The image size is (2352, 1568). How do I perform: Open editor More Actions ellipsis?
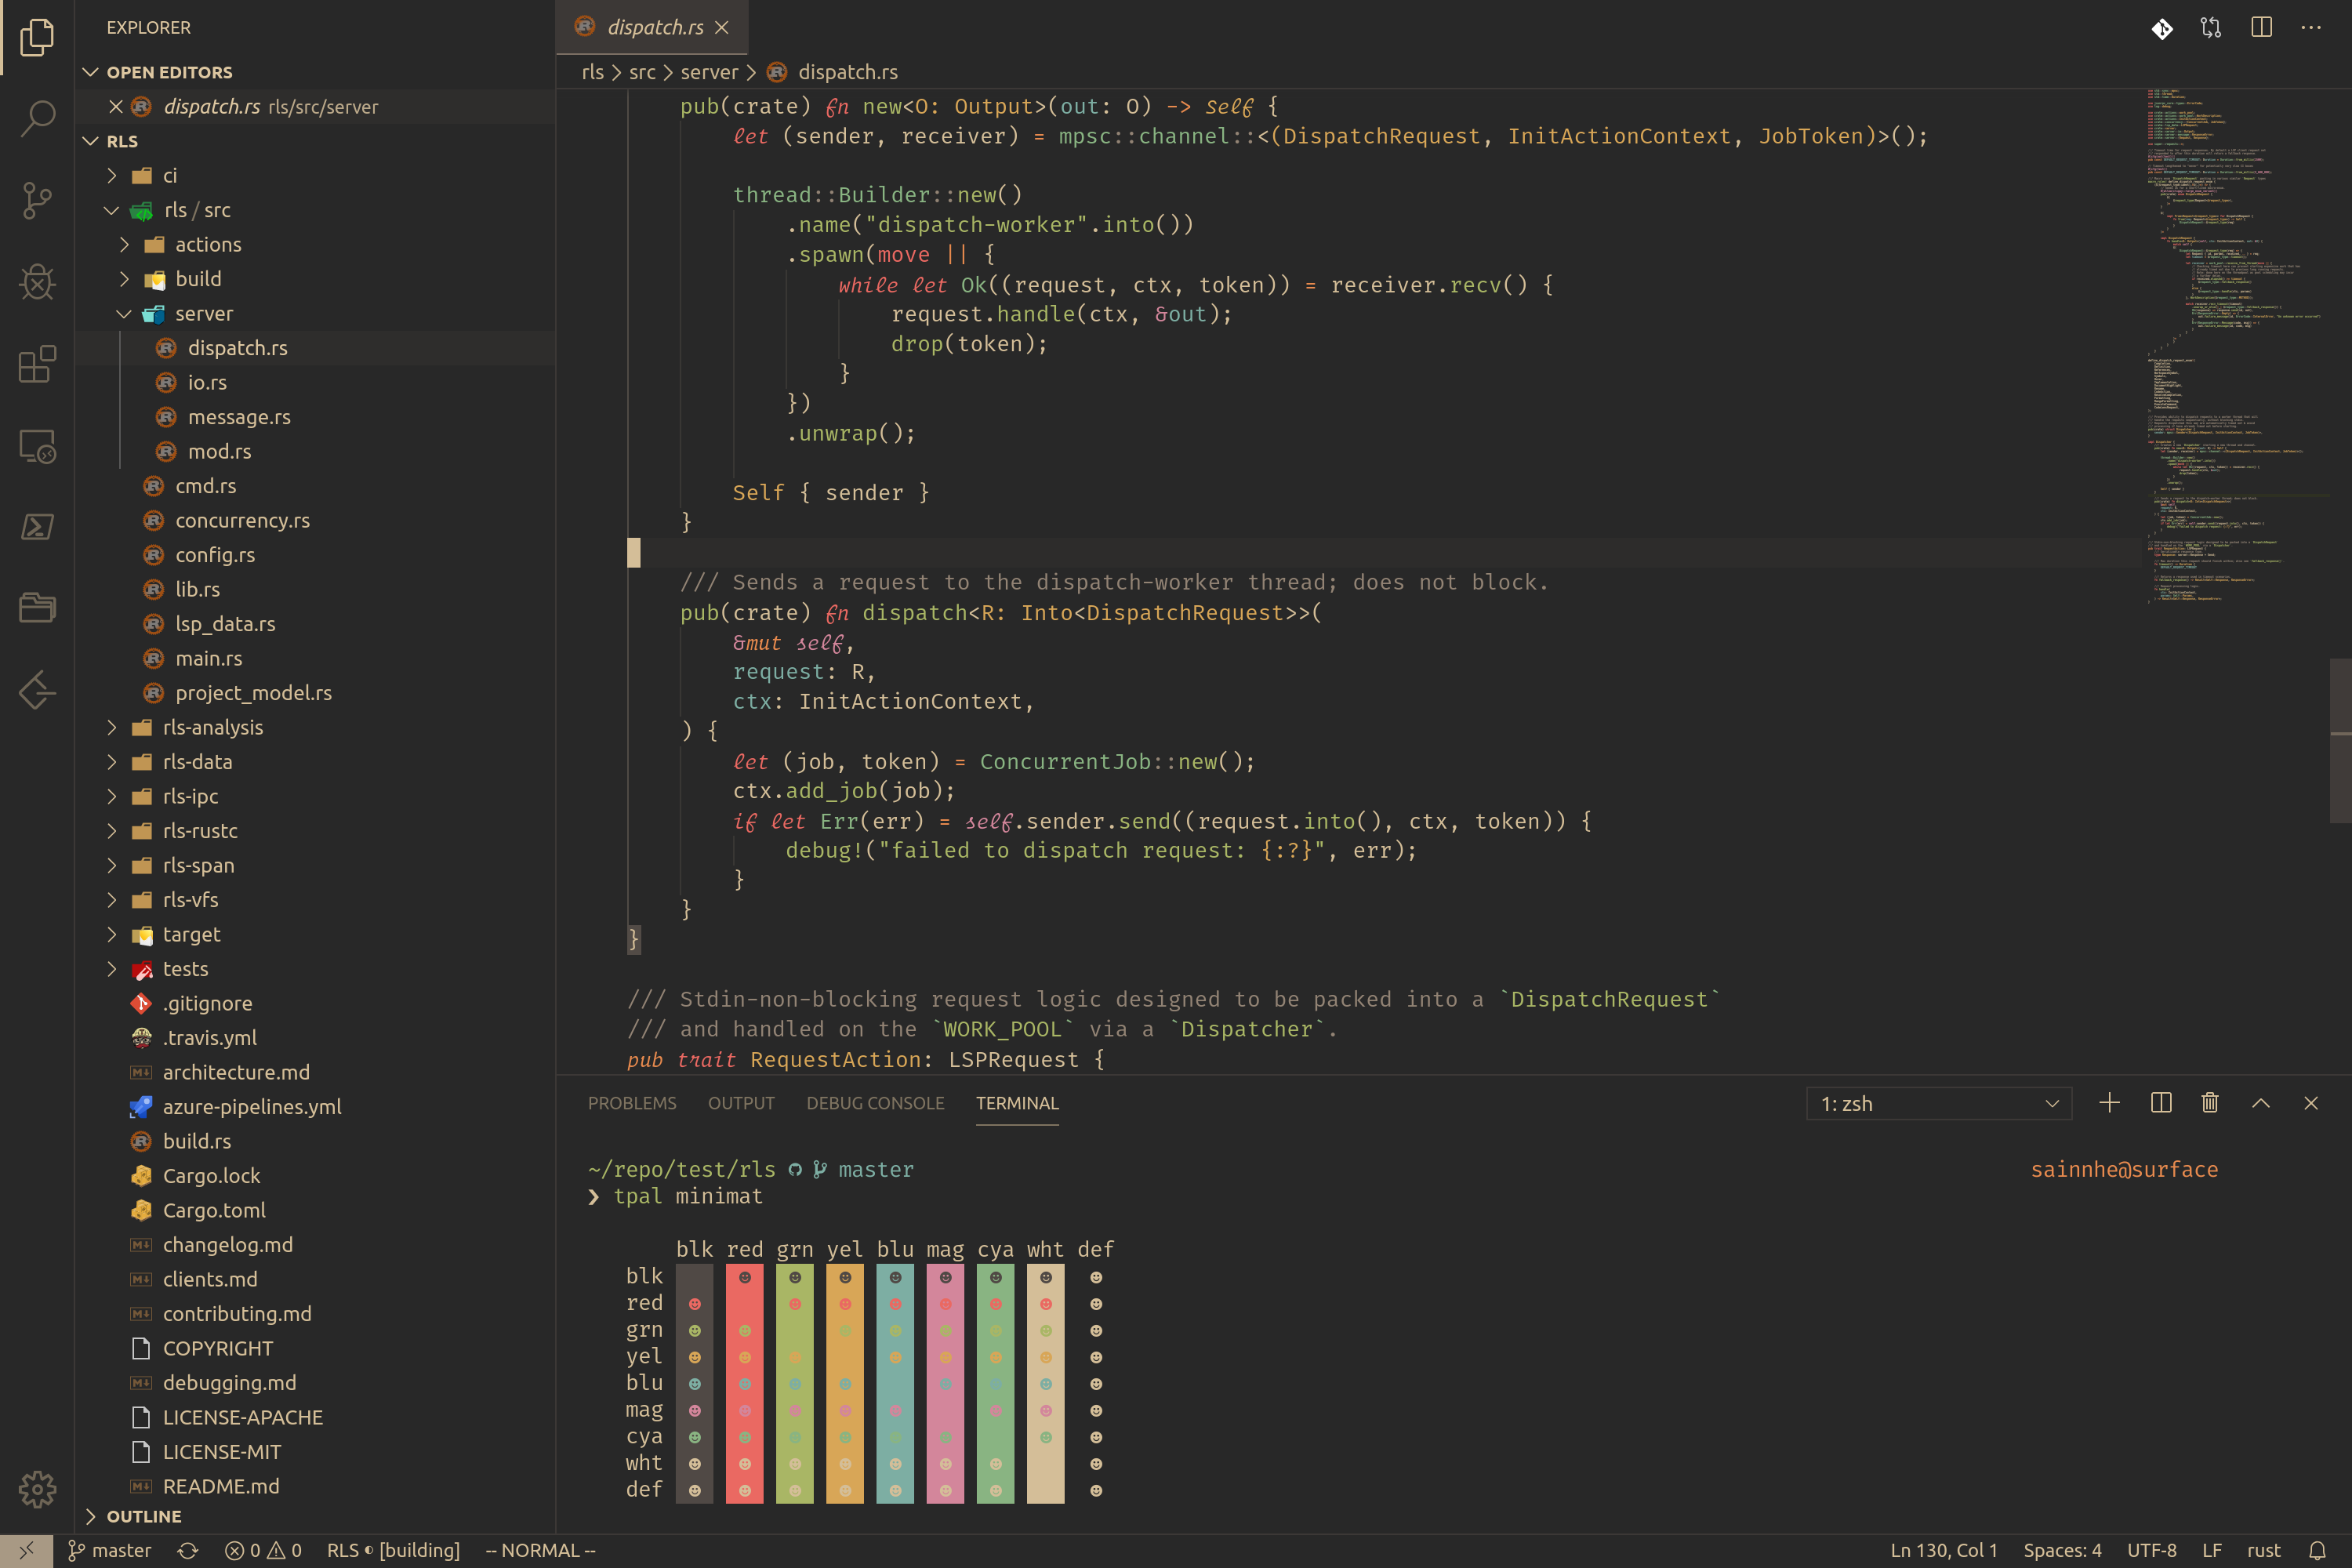[2311, 28]
